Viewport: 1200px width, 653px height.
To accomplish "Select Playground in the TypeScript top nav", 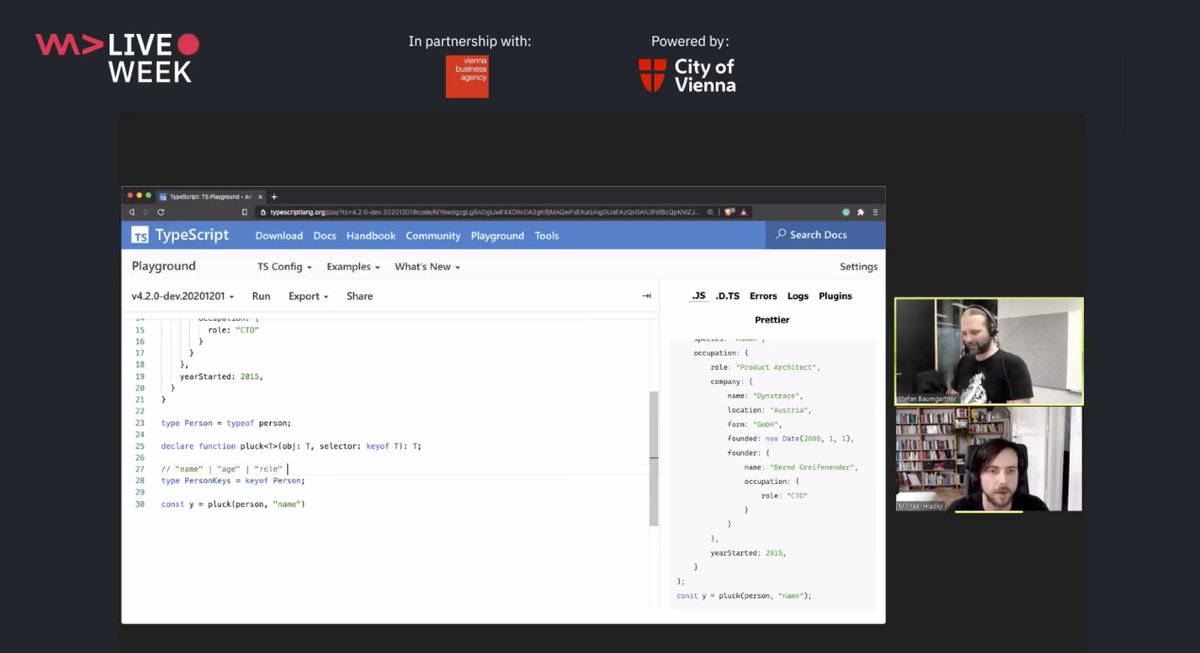I will [497, 236].
